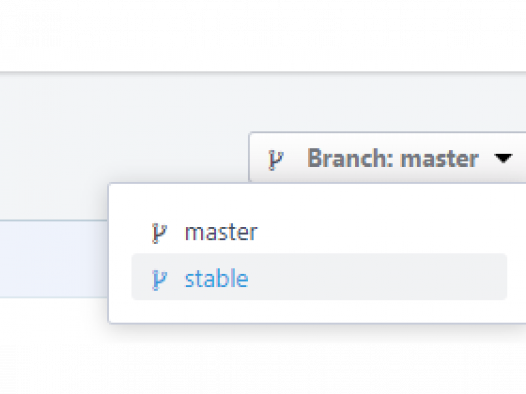Screen dimensions: 526x394
Task: Select the master branch from the list
Action: pos(319,232)
